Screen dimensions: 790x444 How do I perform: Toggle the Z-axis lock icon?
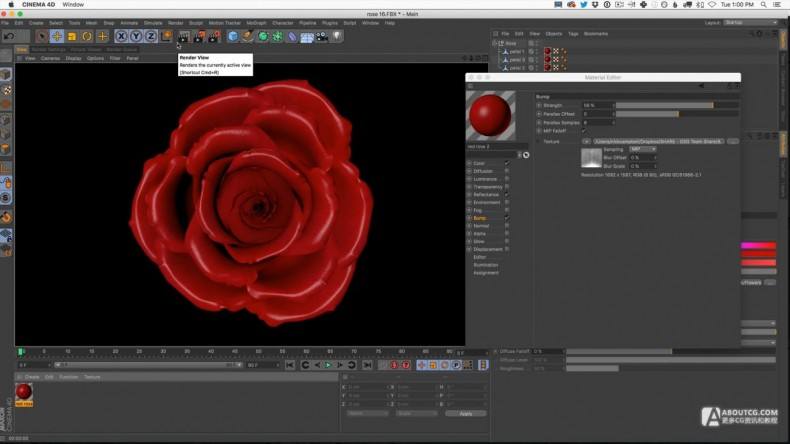click(151, 36)
